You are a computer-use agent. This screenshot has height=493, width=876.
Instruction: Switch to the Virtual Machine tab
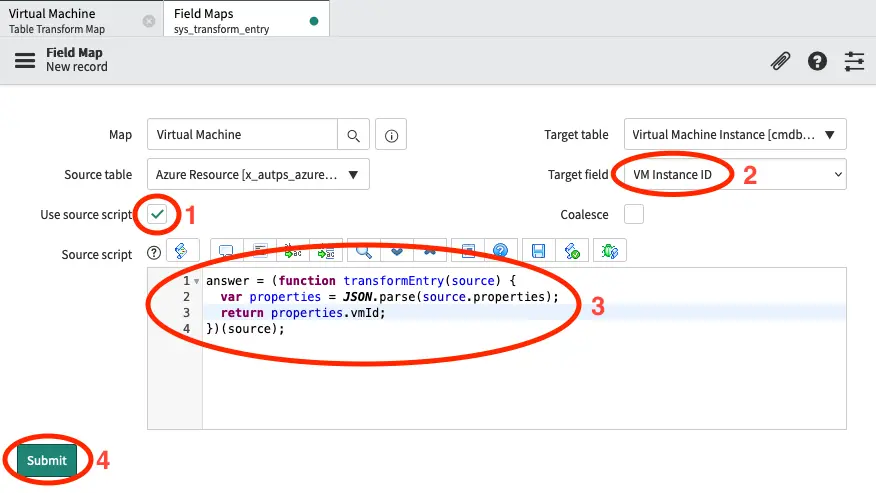point(70,20)
